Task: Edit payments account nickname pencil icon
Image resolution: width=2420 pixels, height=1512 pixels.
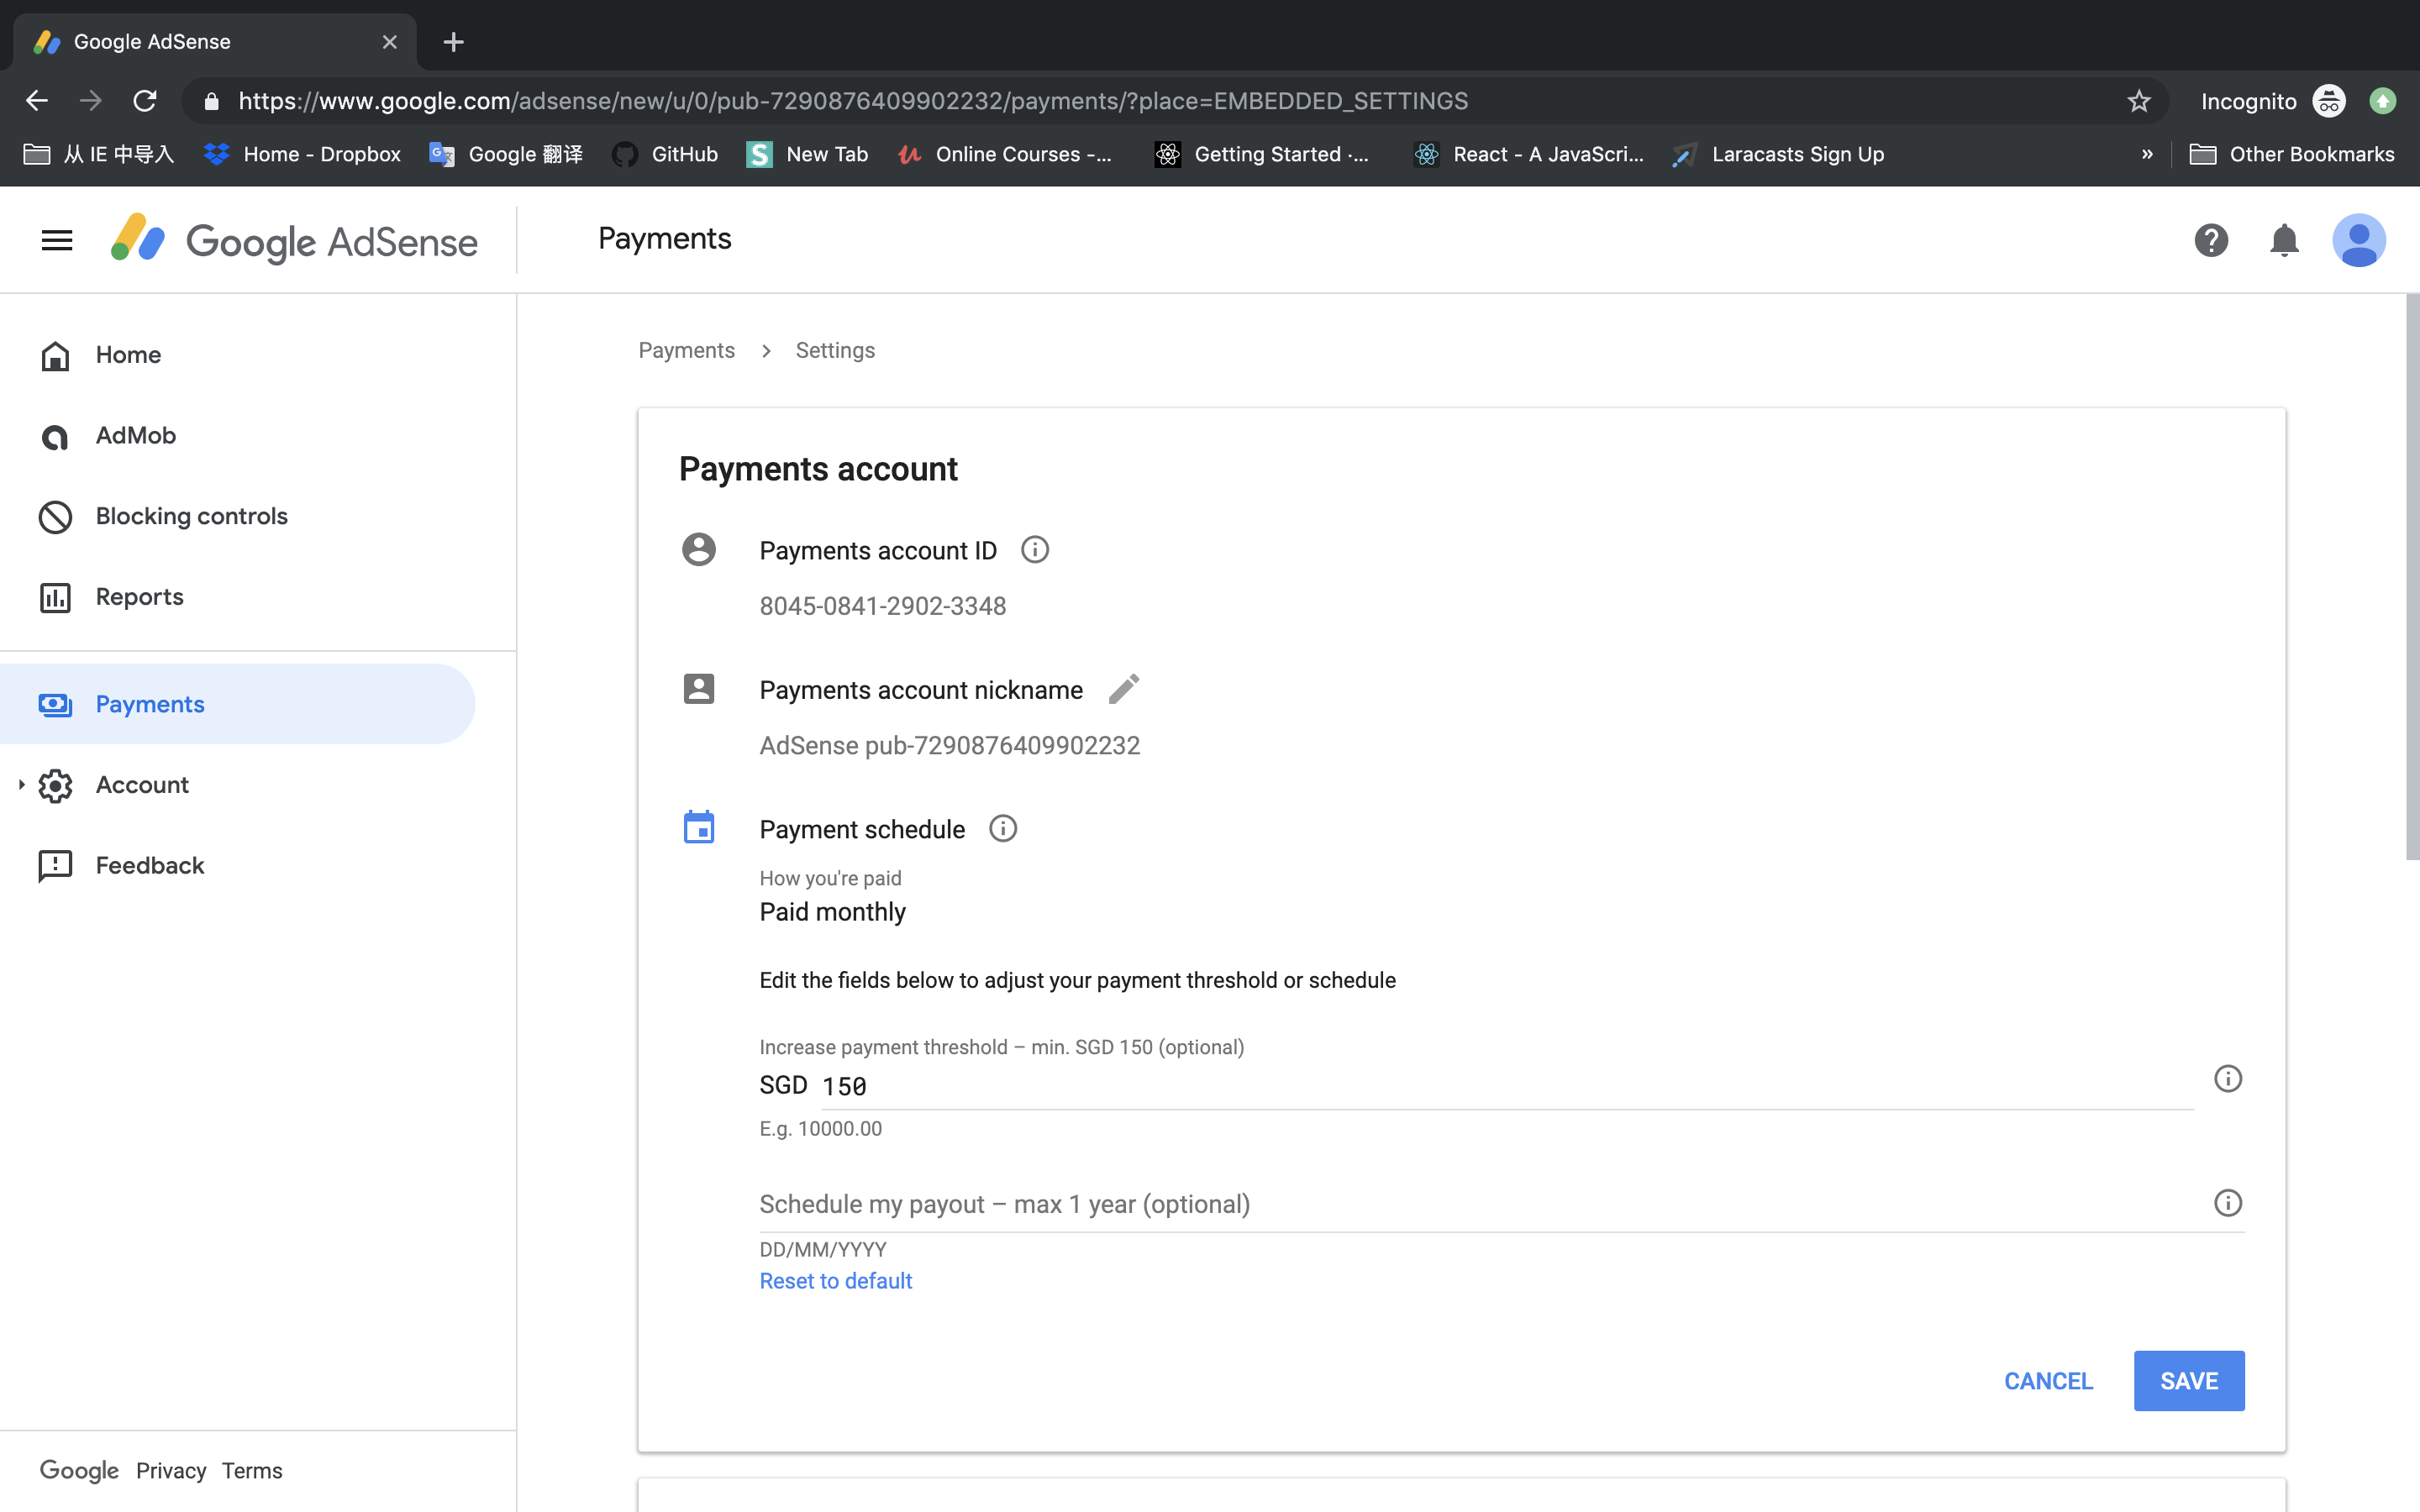Action: click(x=1123, y=689)
